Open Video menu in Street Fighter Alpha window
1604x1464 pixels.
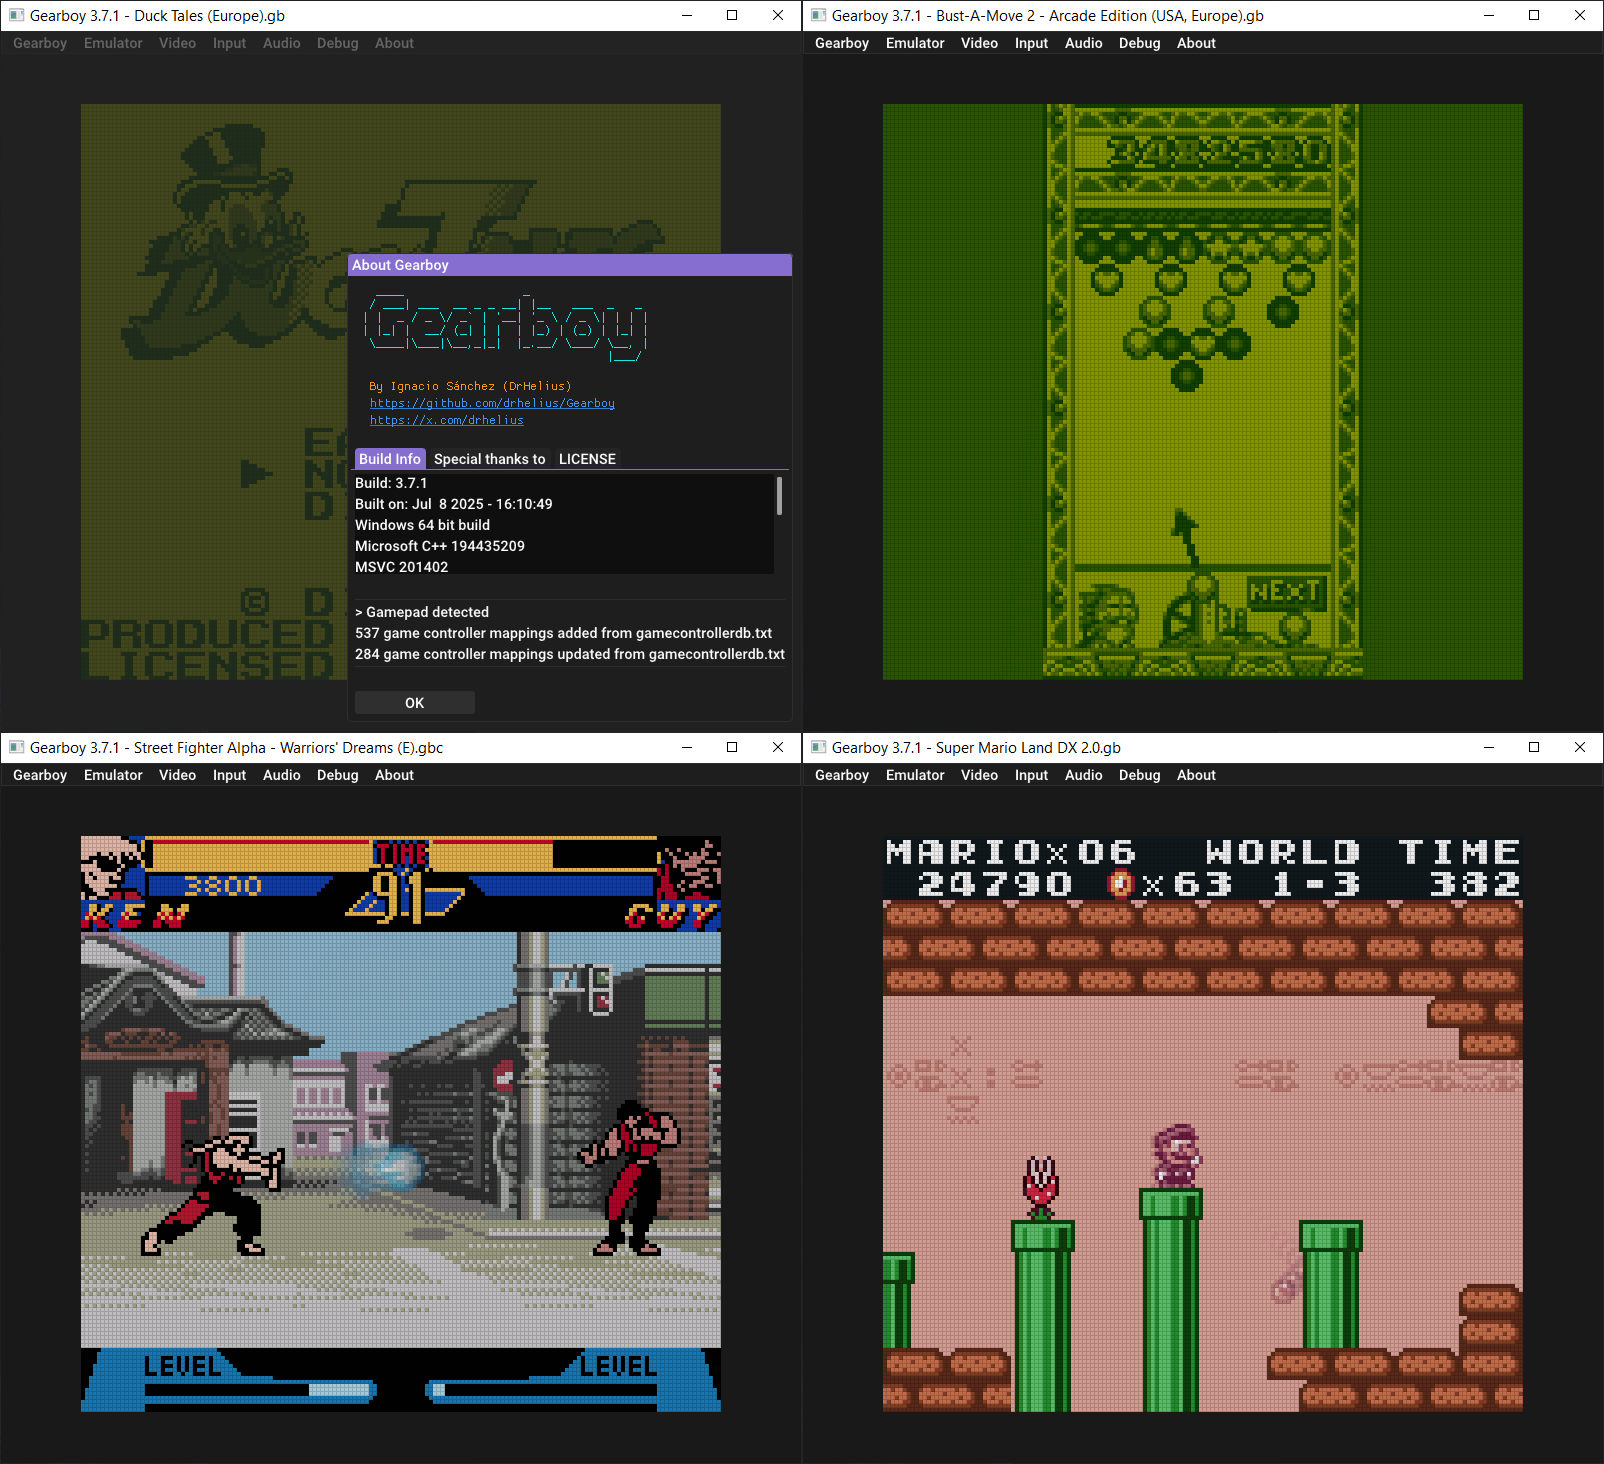coord(177,775)
